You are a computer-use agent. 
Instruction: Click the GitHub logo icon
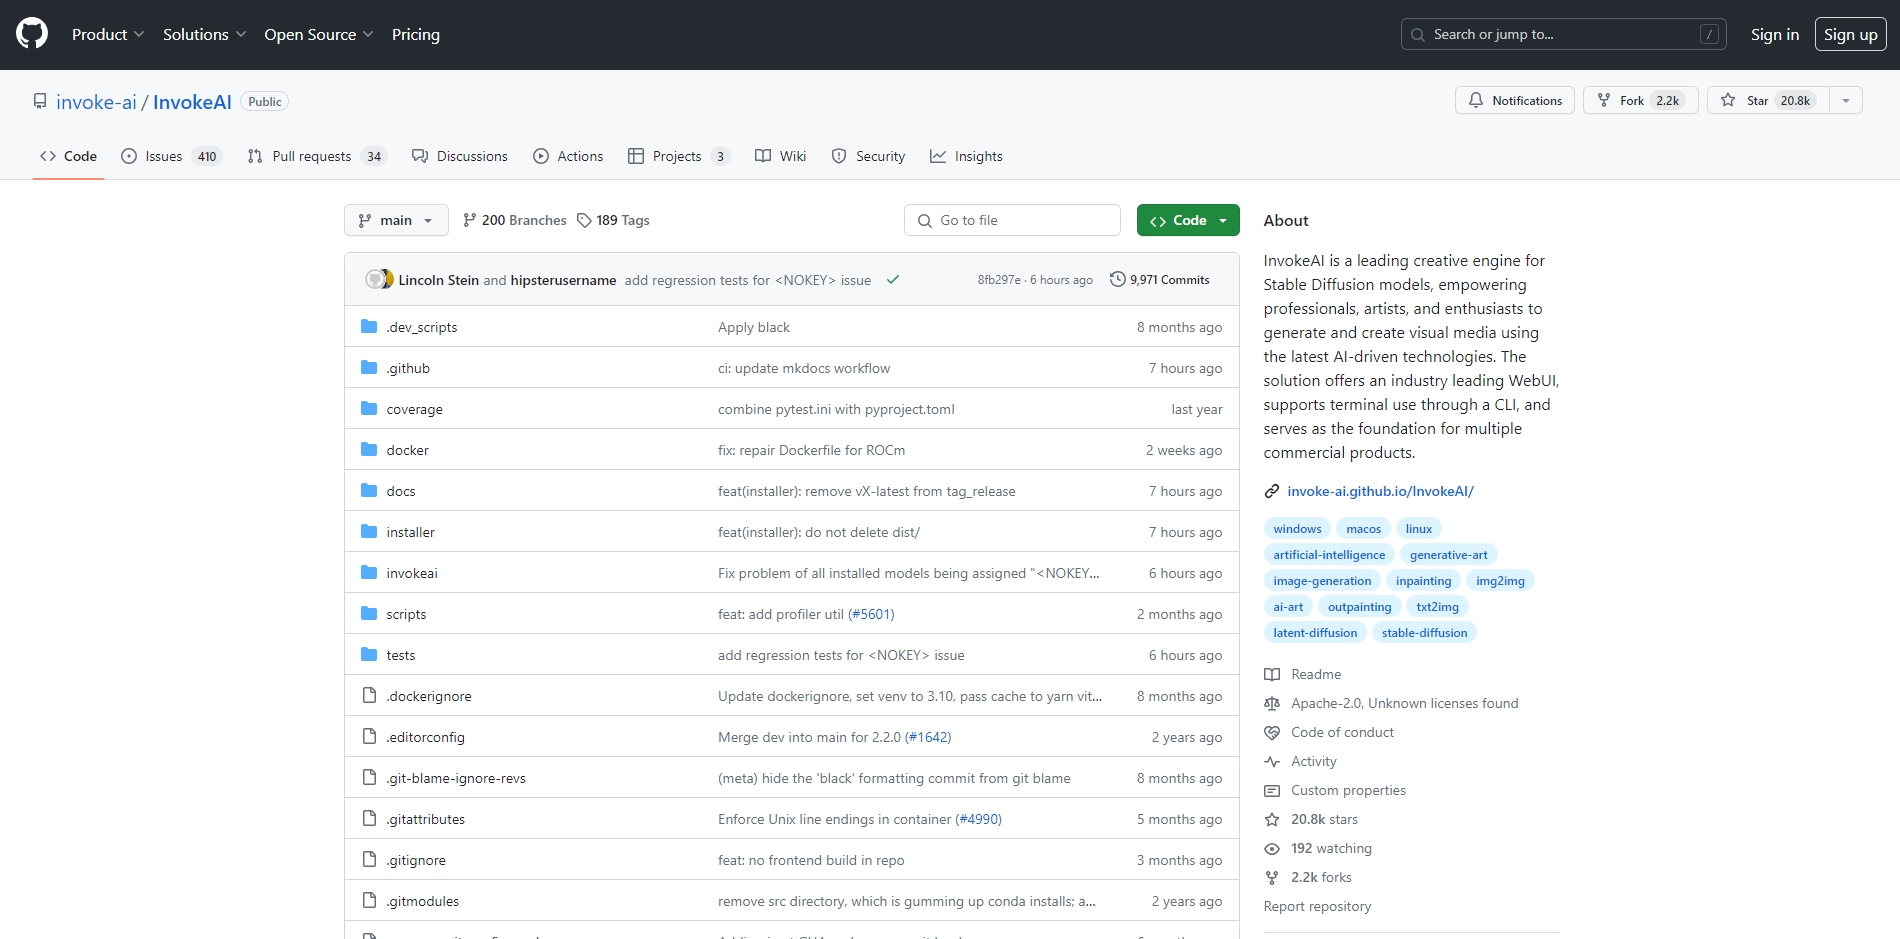pyautogui.click(x=32, y=34)
